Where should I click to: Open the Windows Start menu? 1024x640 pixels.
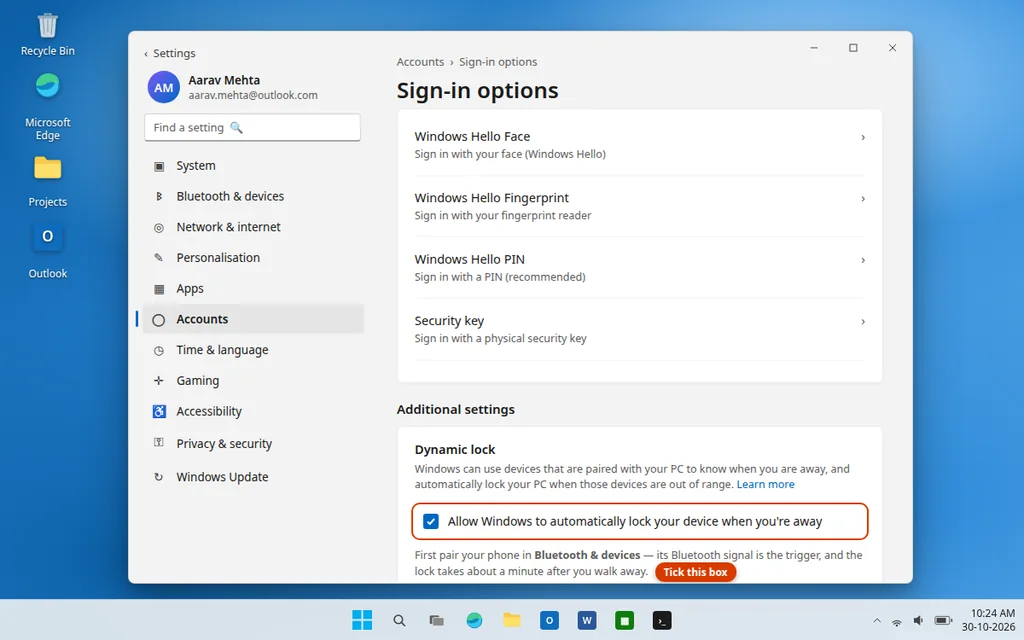(362, 620)
